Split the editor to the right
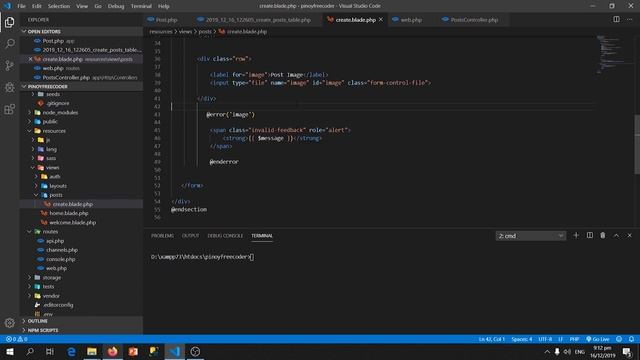Image resolution: width=640 pixels, height=360 pixels. (616, 19)
